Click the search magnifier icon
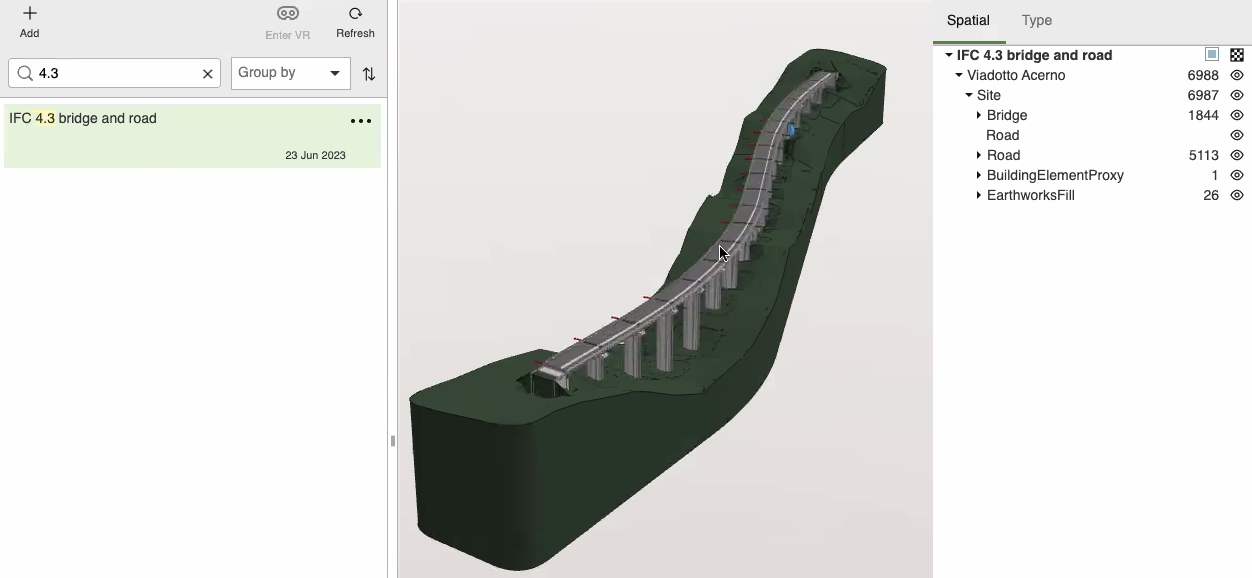 pyautogui.click(x=26, y=73)
